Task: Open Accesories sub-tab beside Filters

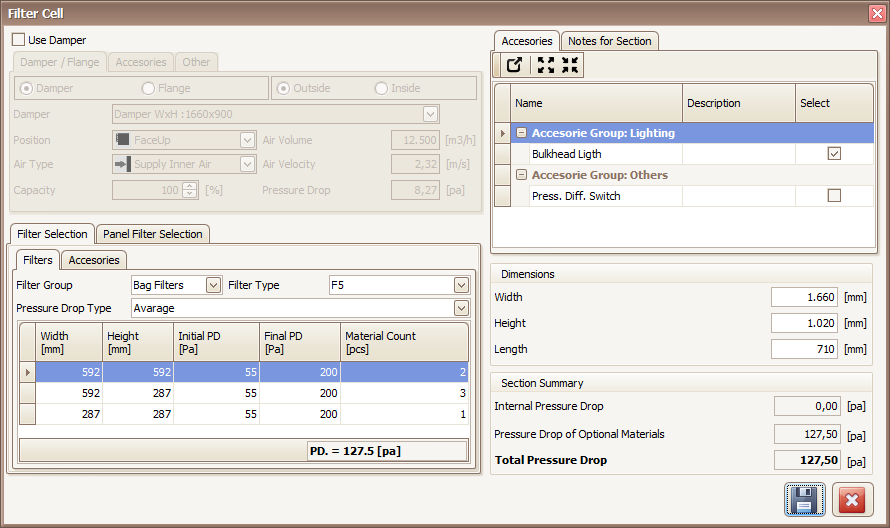Action: coord(94,260)
